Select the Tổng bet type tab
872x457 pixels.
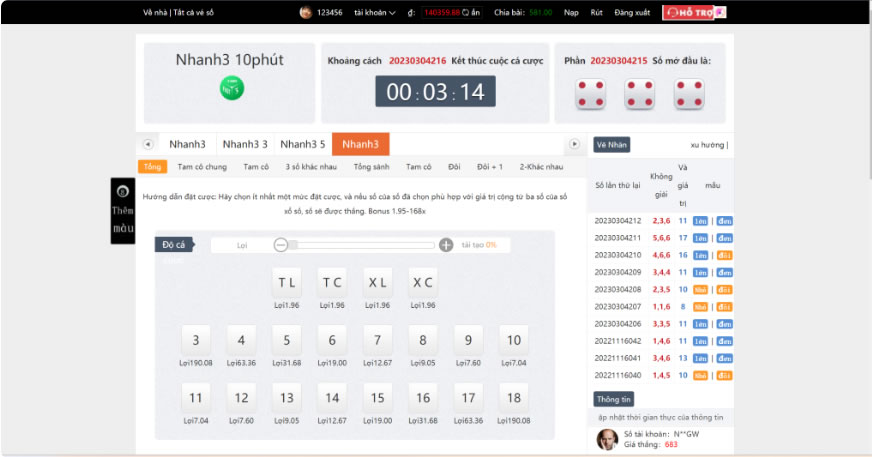pos(152,167)
